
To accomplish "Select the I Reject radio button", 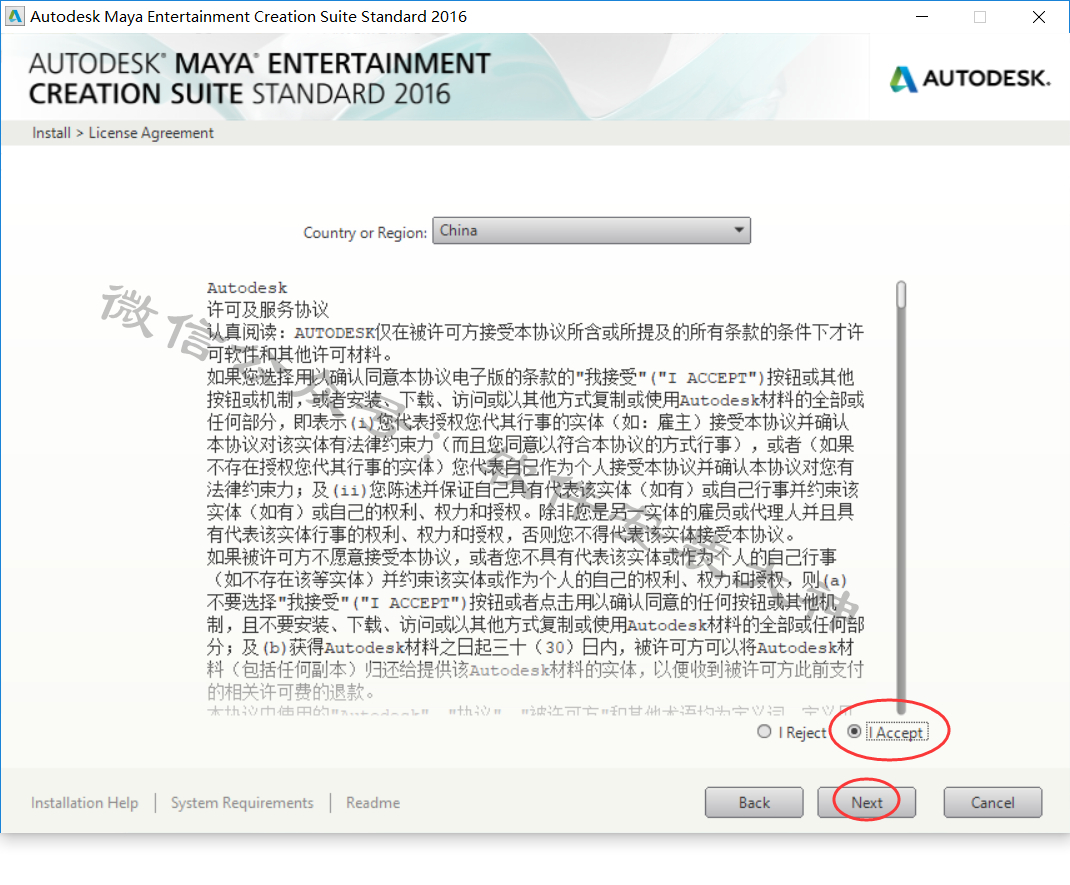I will point(764,731).
